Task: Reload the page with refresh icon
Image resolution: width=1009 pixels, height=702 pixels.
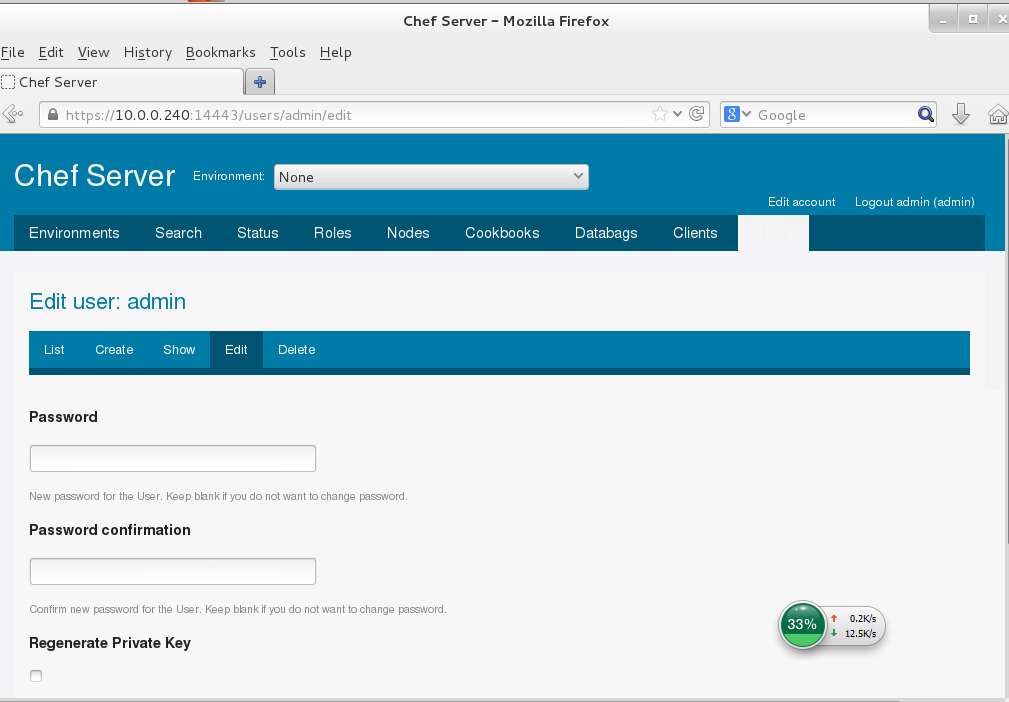Action: click(x=696, y=115)
